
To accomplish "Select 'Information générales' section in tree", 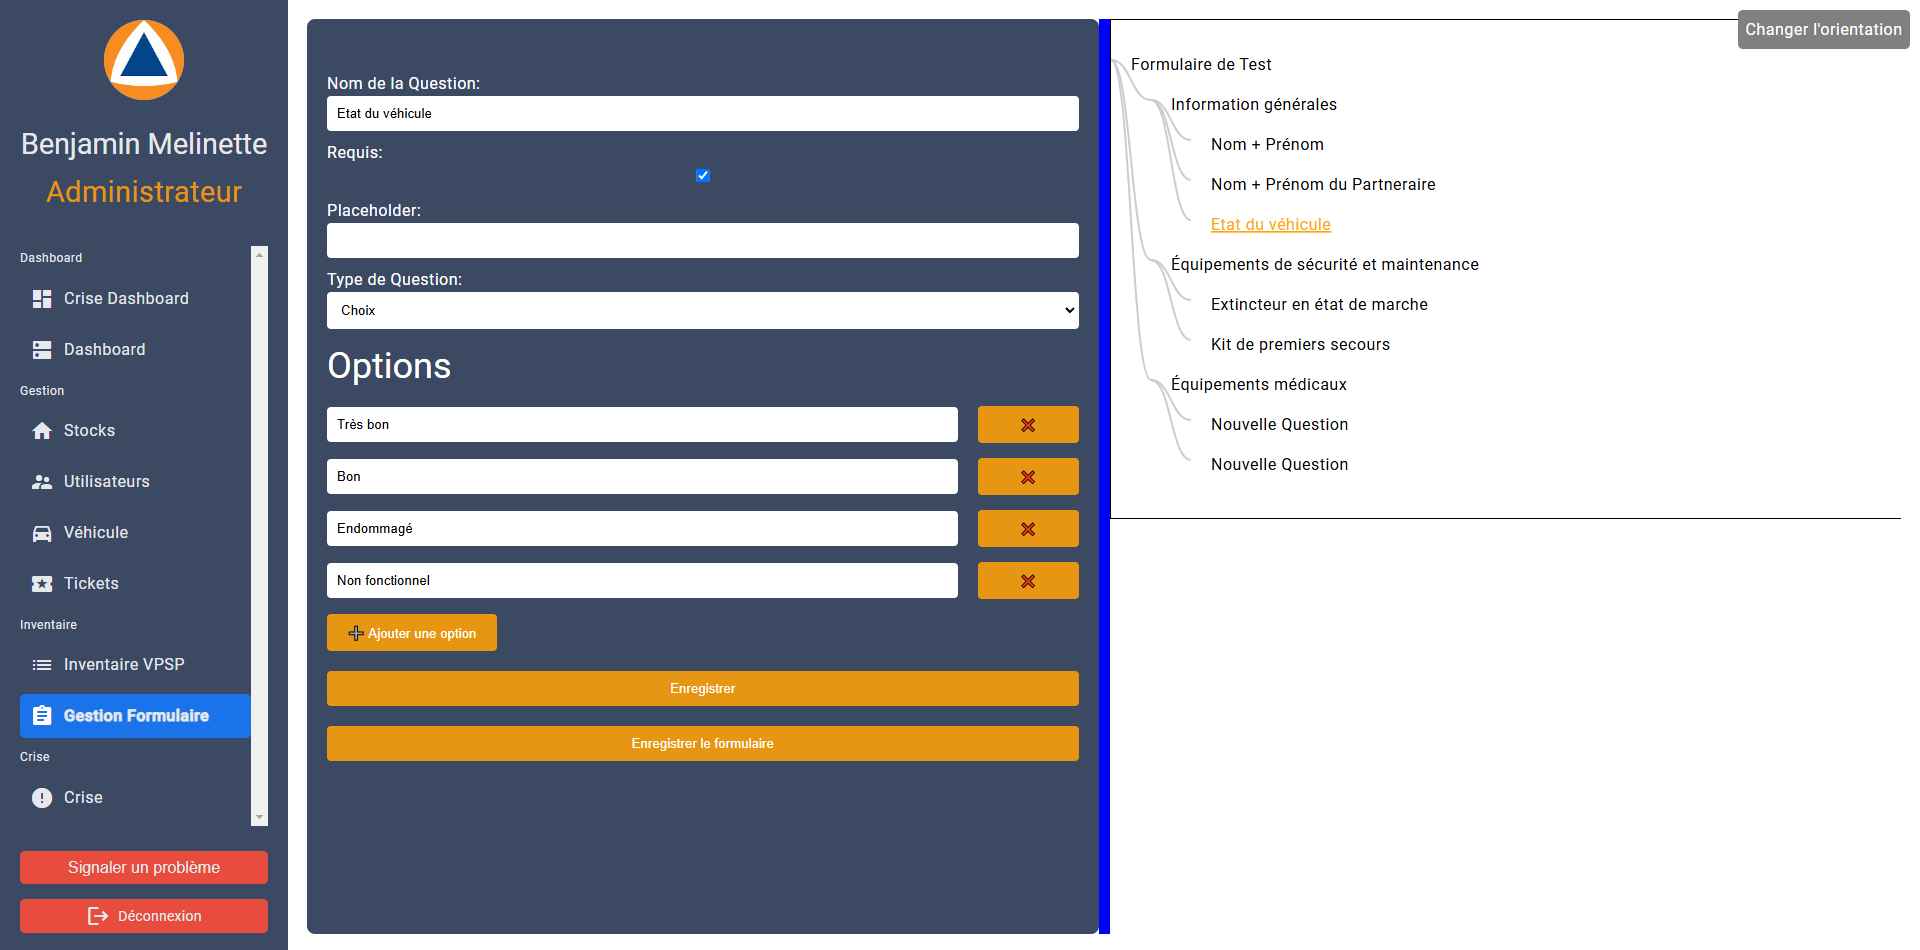I will click(x=1253, y=105).
